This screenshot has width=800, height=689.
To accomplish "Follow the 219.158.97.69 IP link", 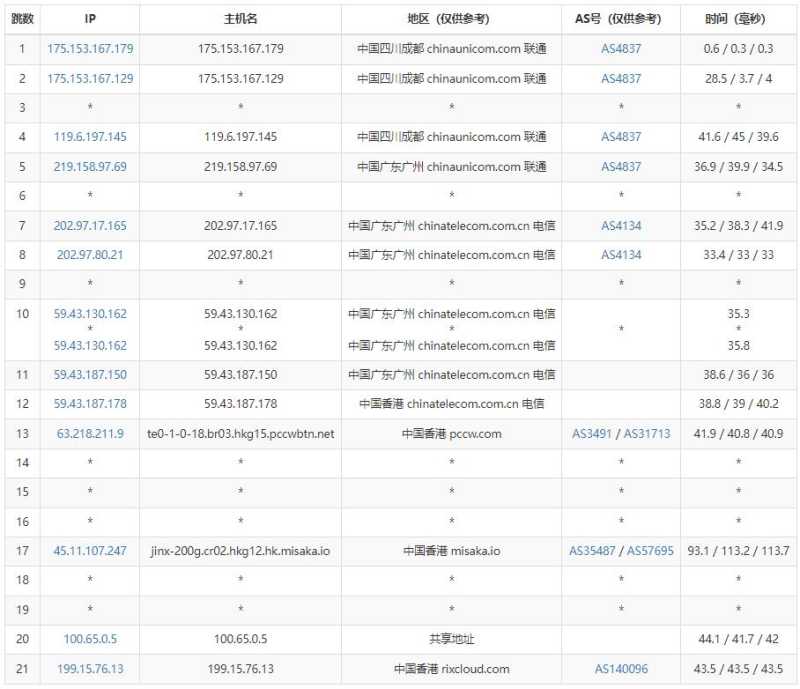I will coord(90,167).
